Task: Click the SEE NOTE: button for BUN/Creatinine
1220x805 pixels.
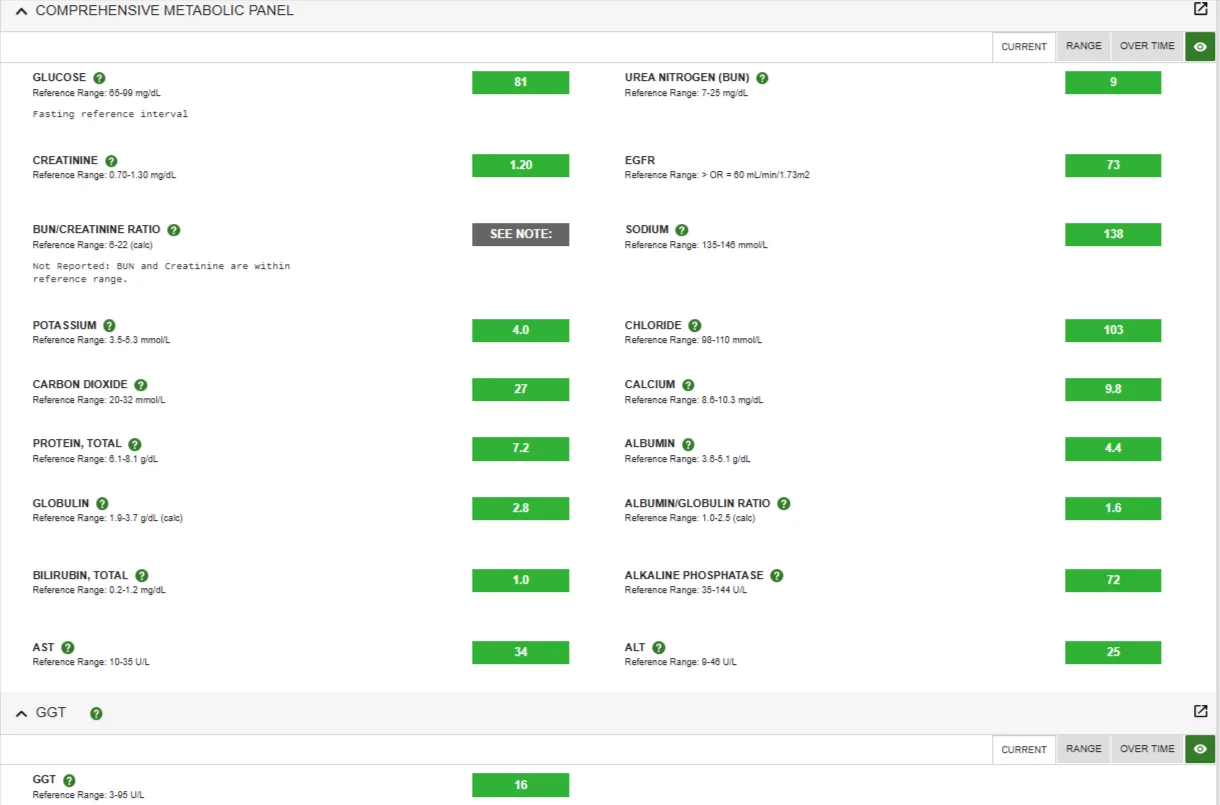Action: pyautogui.click(x=520, y=234)
